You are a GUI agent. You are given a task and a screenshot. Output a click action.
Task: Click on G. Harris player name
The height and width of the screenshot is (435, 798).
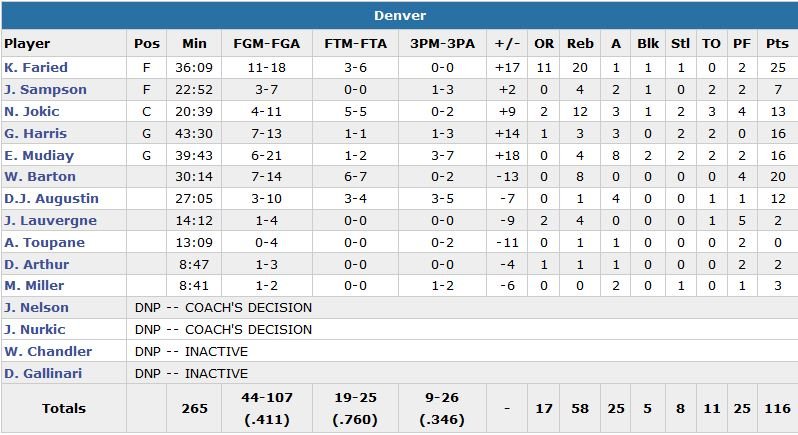(x=34, y=134)
